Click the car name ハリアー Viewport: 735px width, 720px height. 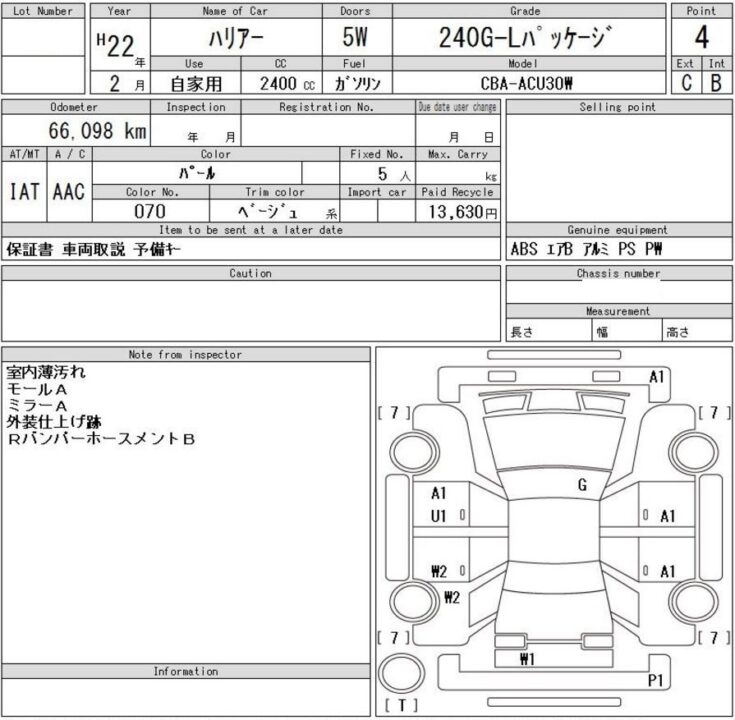(236, 38)
